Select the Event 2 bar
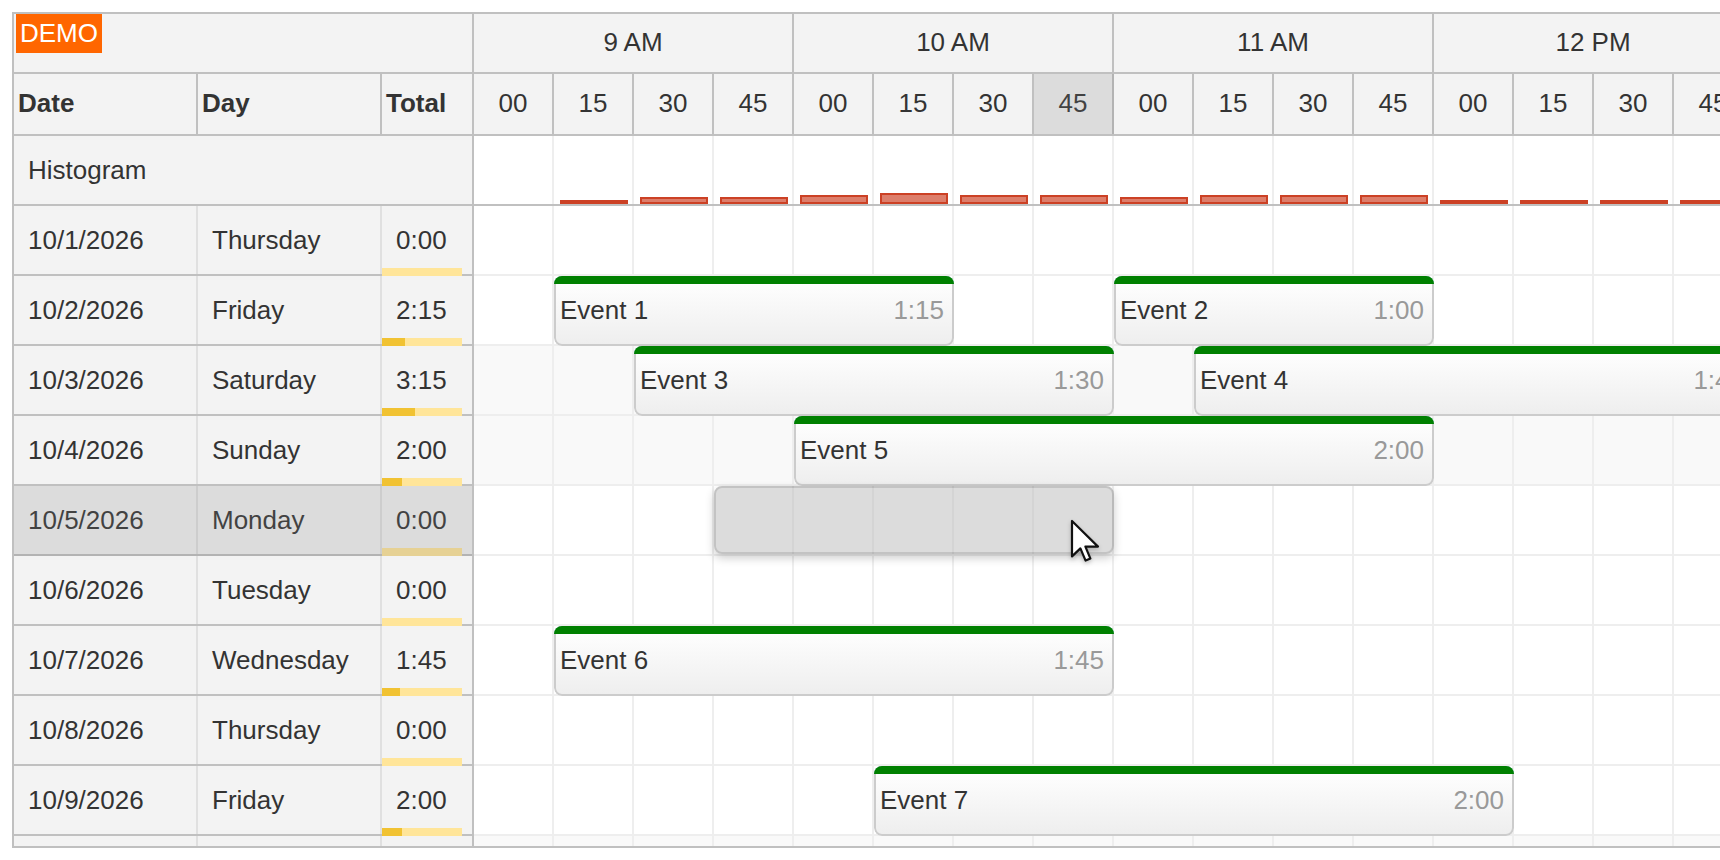Viewport: 1720px width, 860px height. coord(1274,310)
